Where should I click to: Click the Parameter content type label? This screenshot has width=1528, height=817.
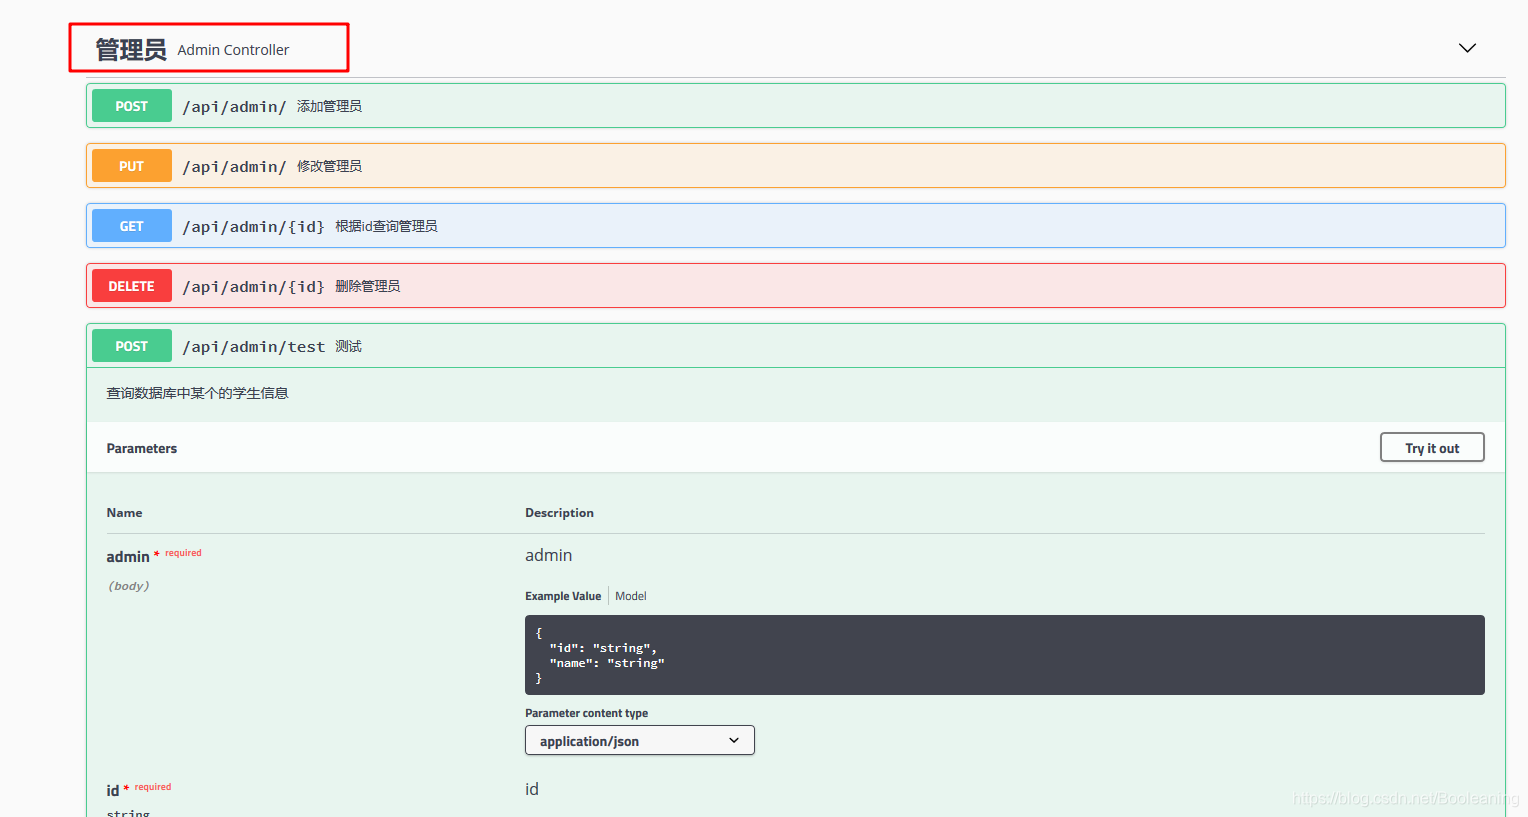(x=587, y=713)
